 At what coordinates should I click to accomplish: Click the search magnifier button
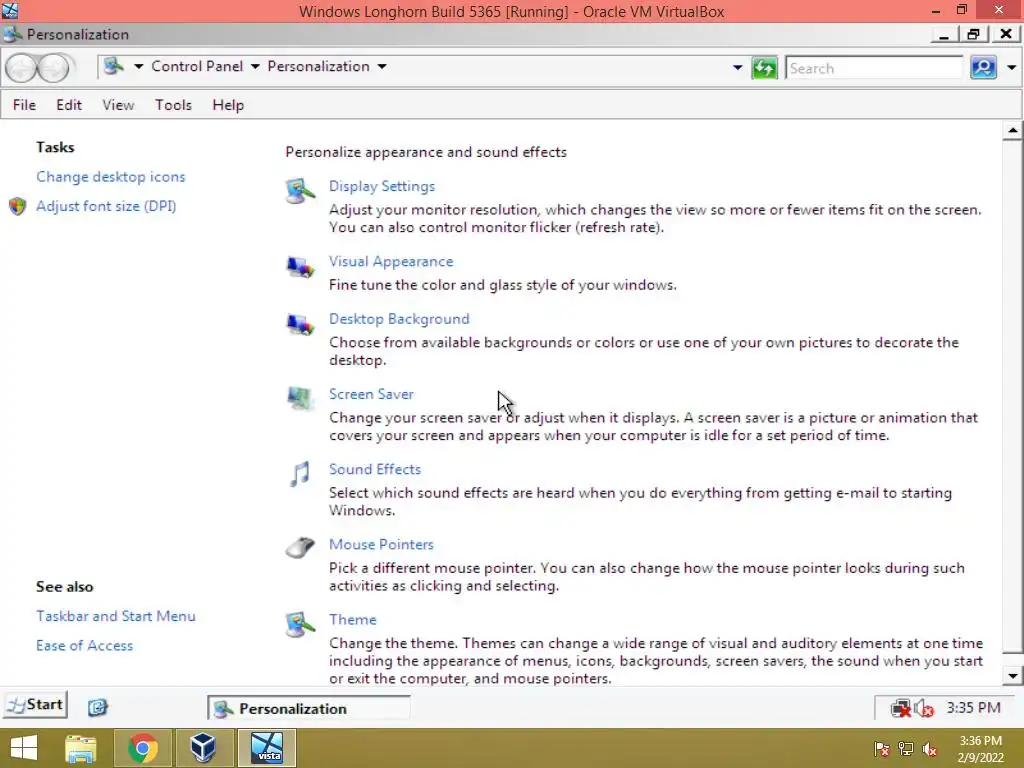984,67
